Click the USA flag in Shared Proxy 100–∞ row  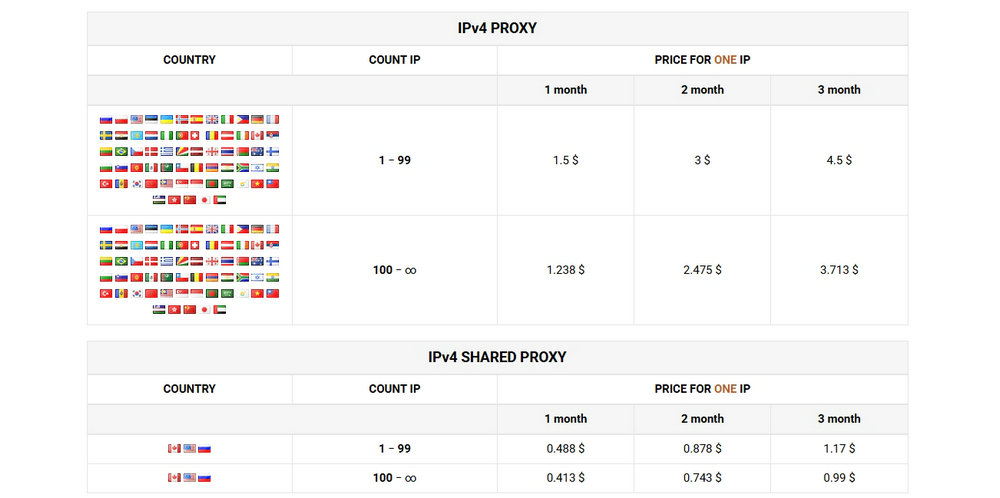click(189, 478)
